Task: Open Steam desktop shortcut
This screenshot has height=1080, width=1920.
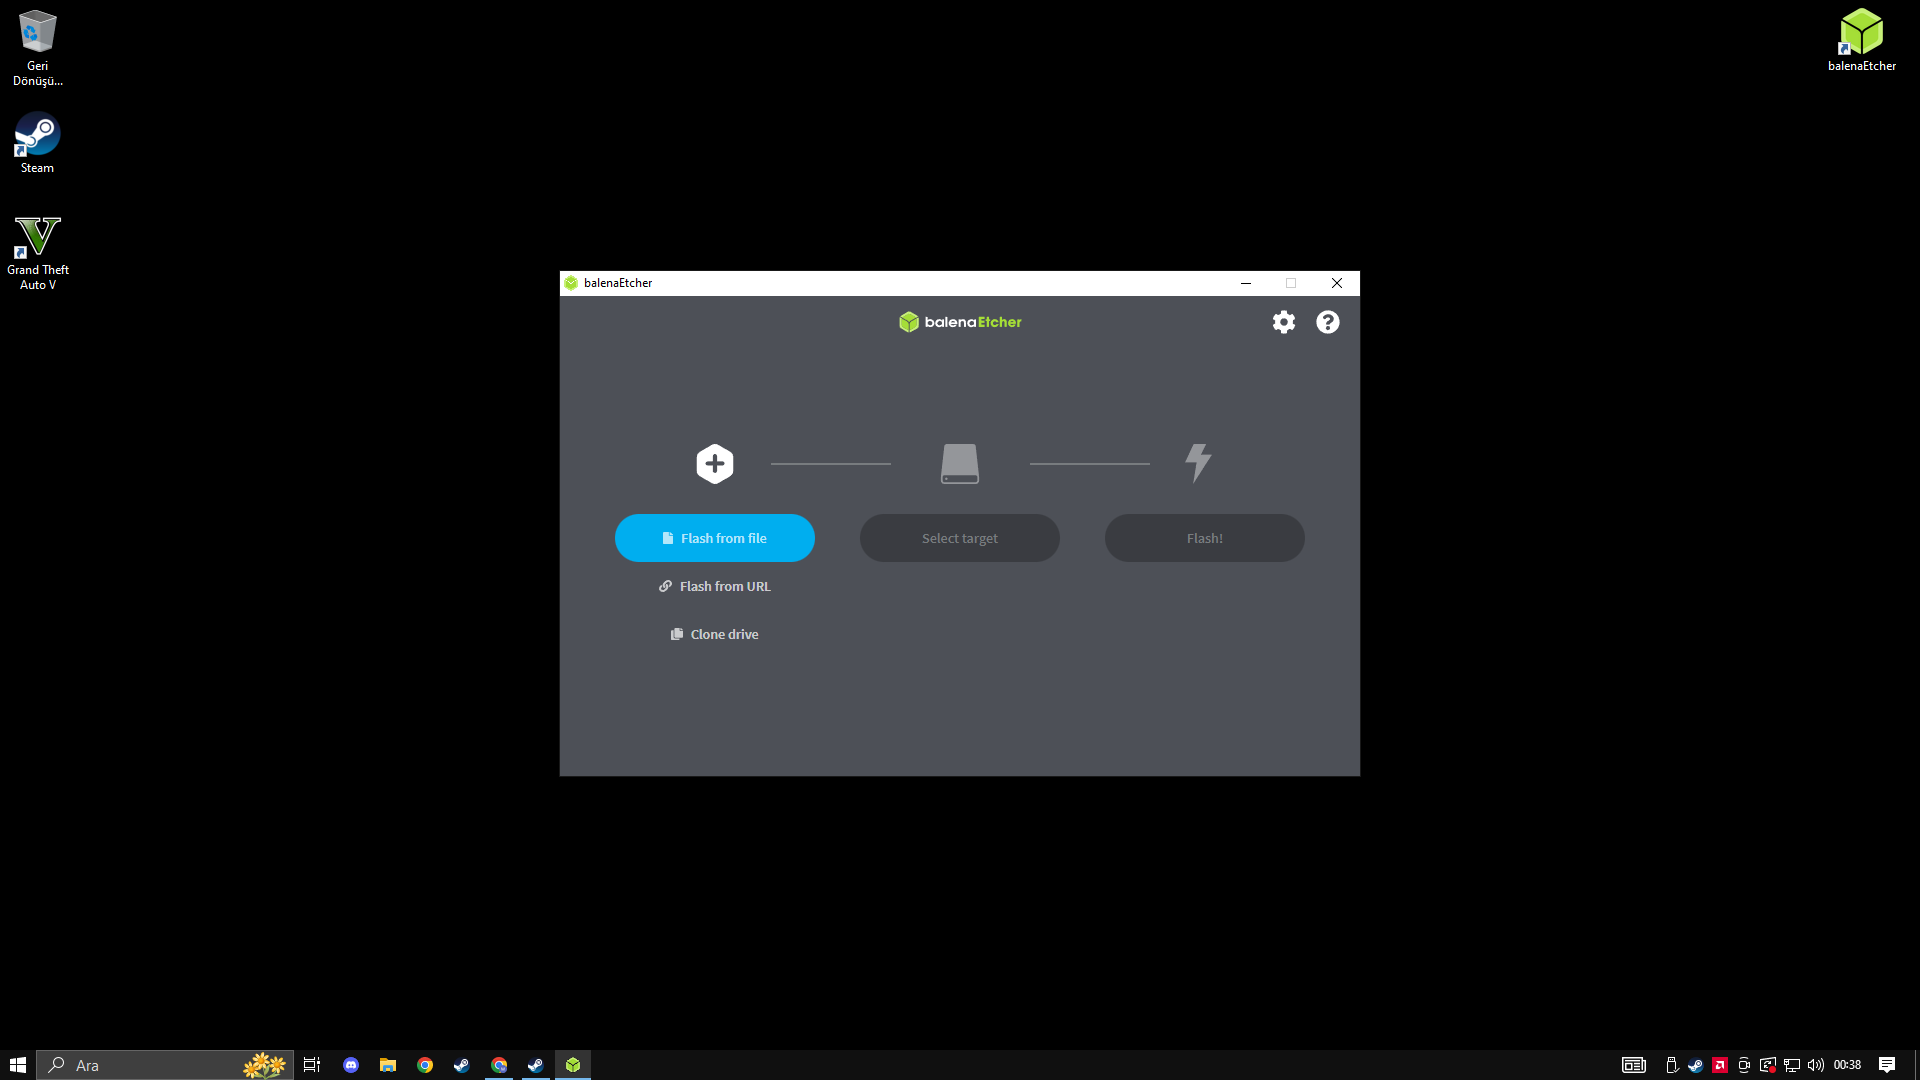Action: [37, 142]
